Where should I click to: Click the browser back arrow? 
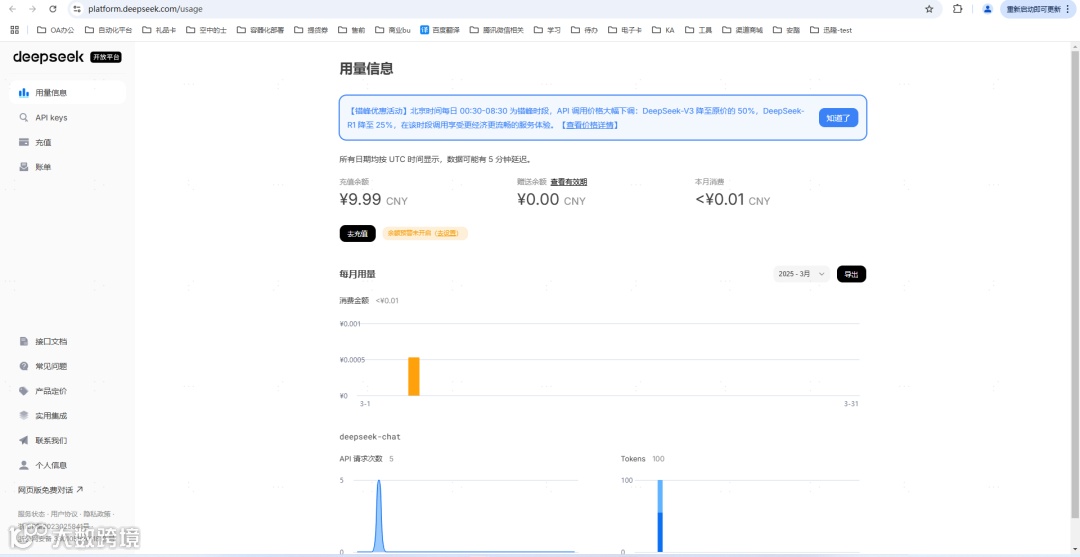click(12, 9)
